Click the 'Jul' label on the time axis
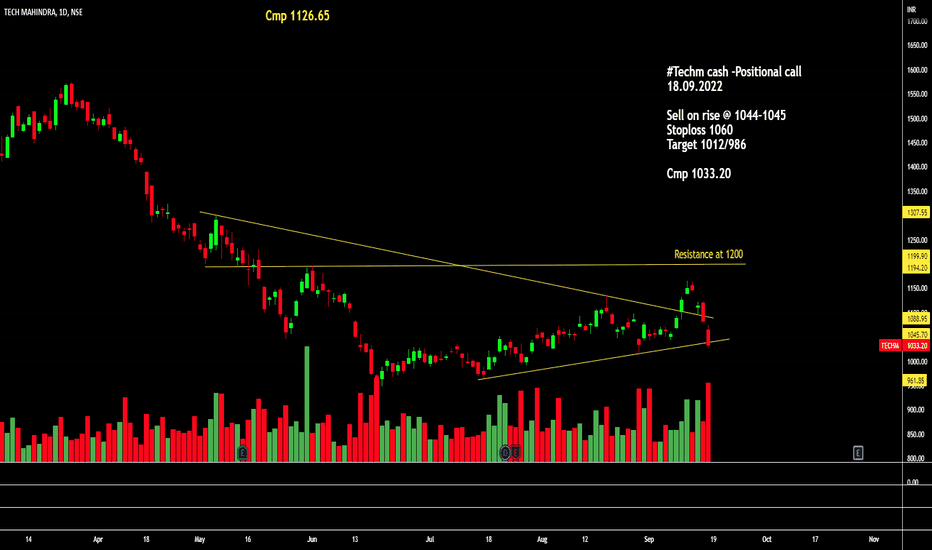Viewport: 932px width, 550px height. click(x=430, y=539)
